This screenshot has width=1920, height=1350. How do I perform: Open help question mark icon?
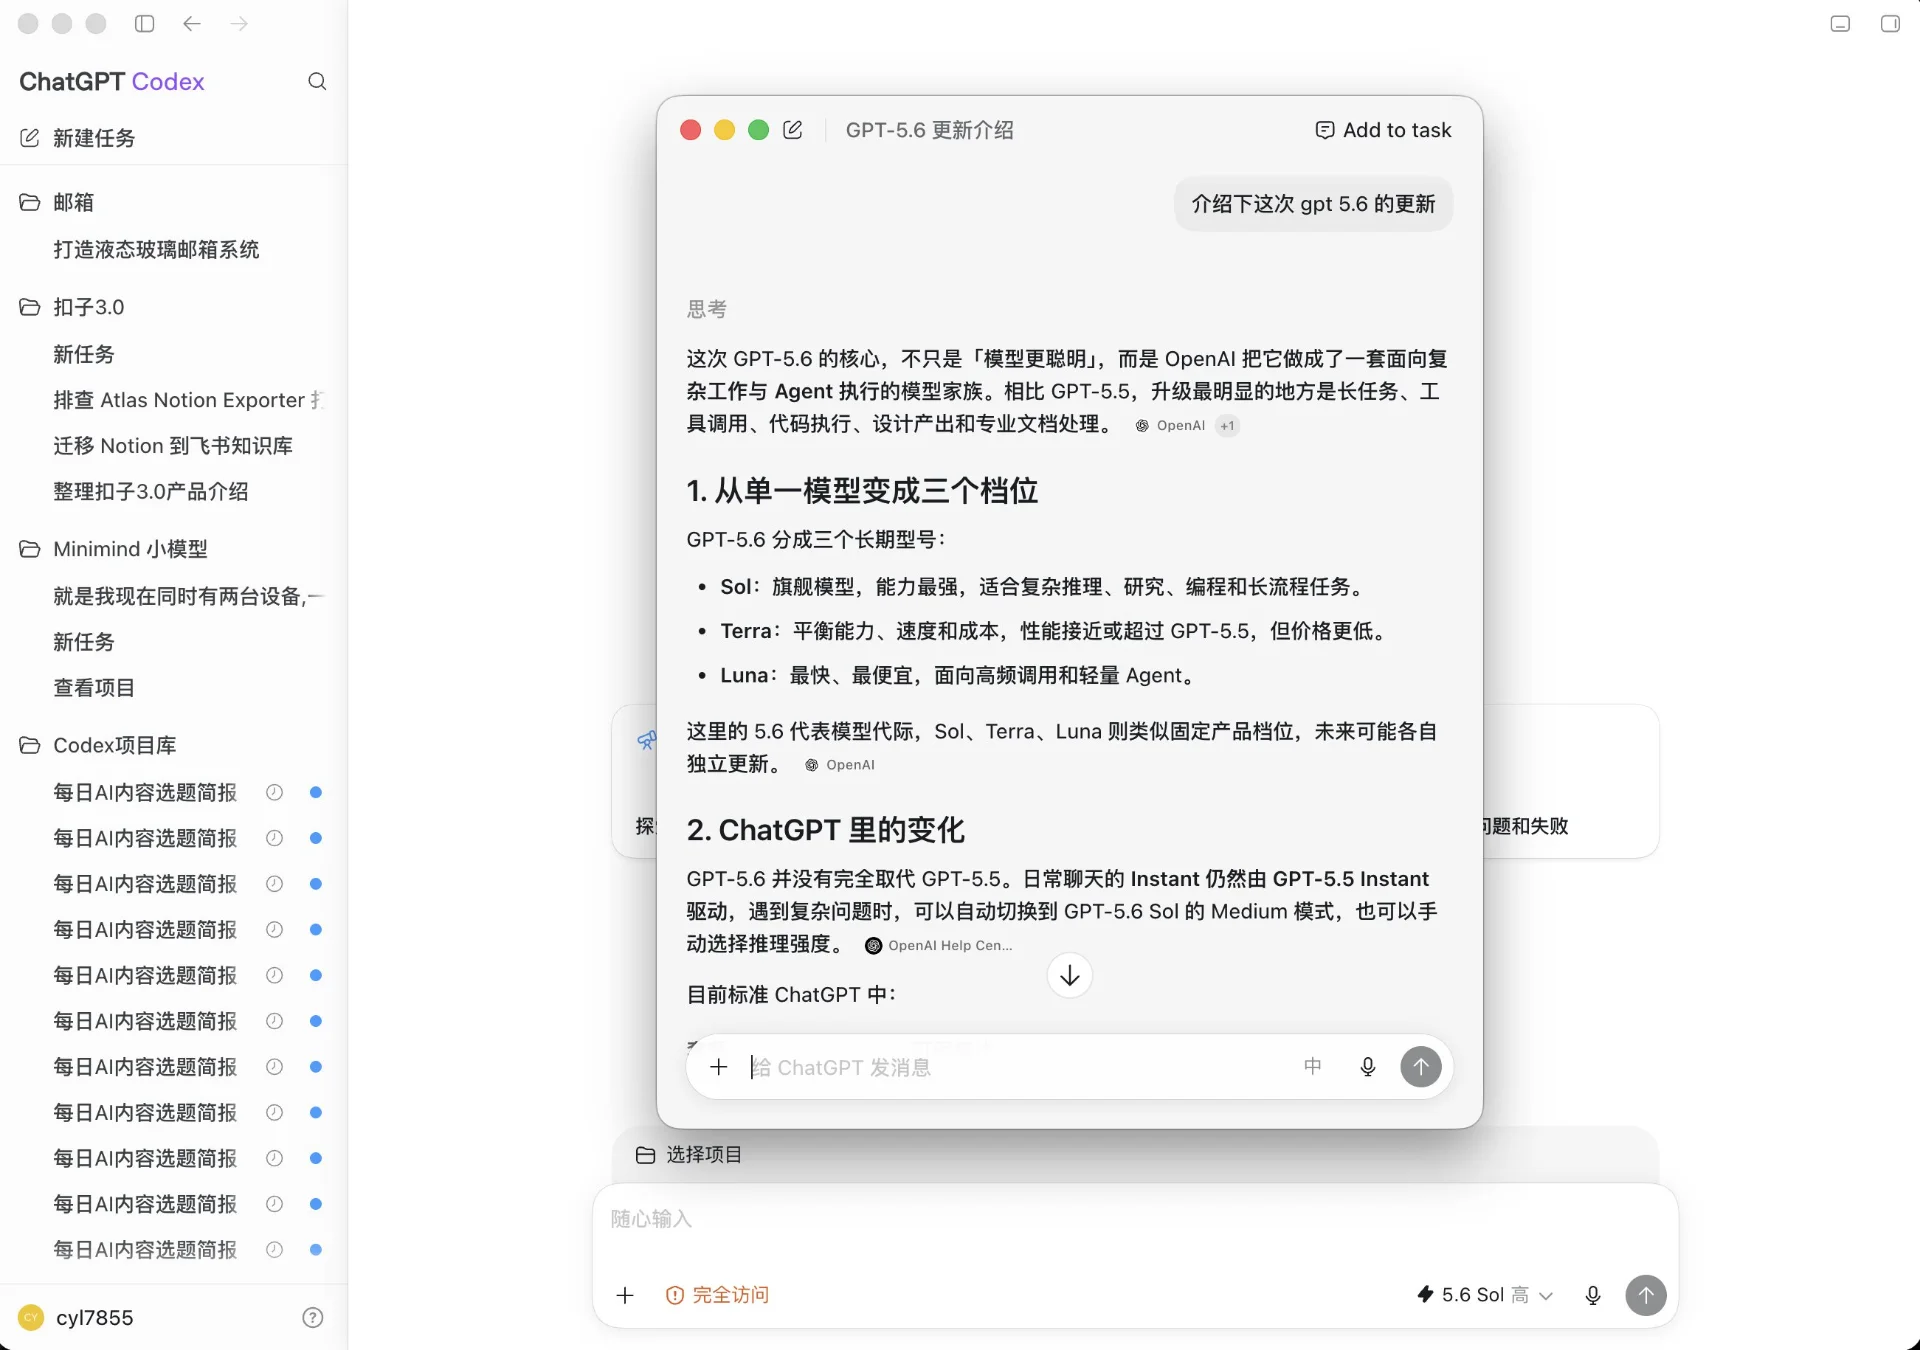[313, 1317]
